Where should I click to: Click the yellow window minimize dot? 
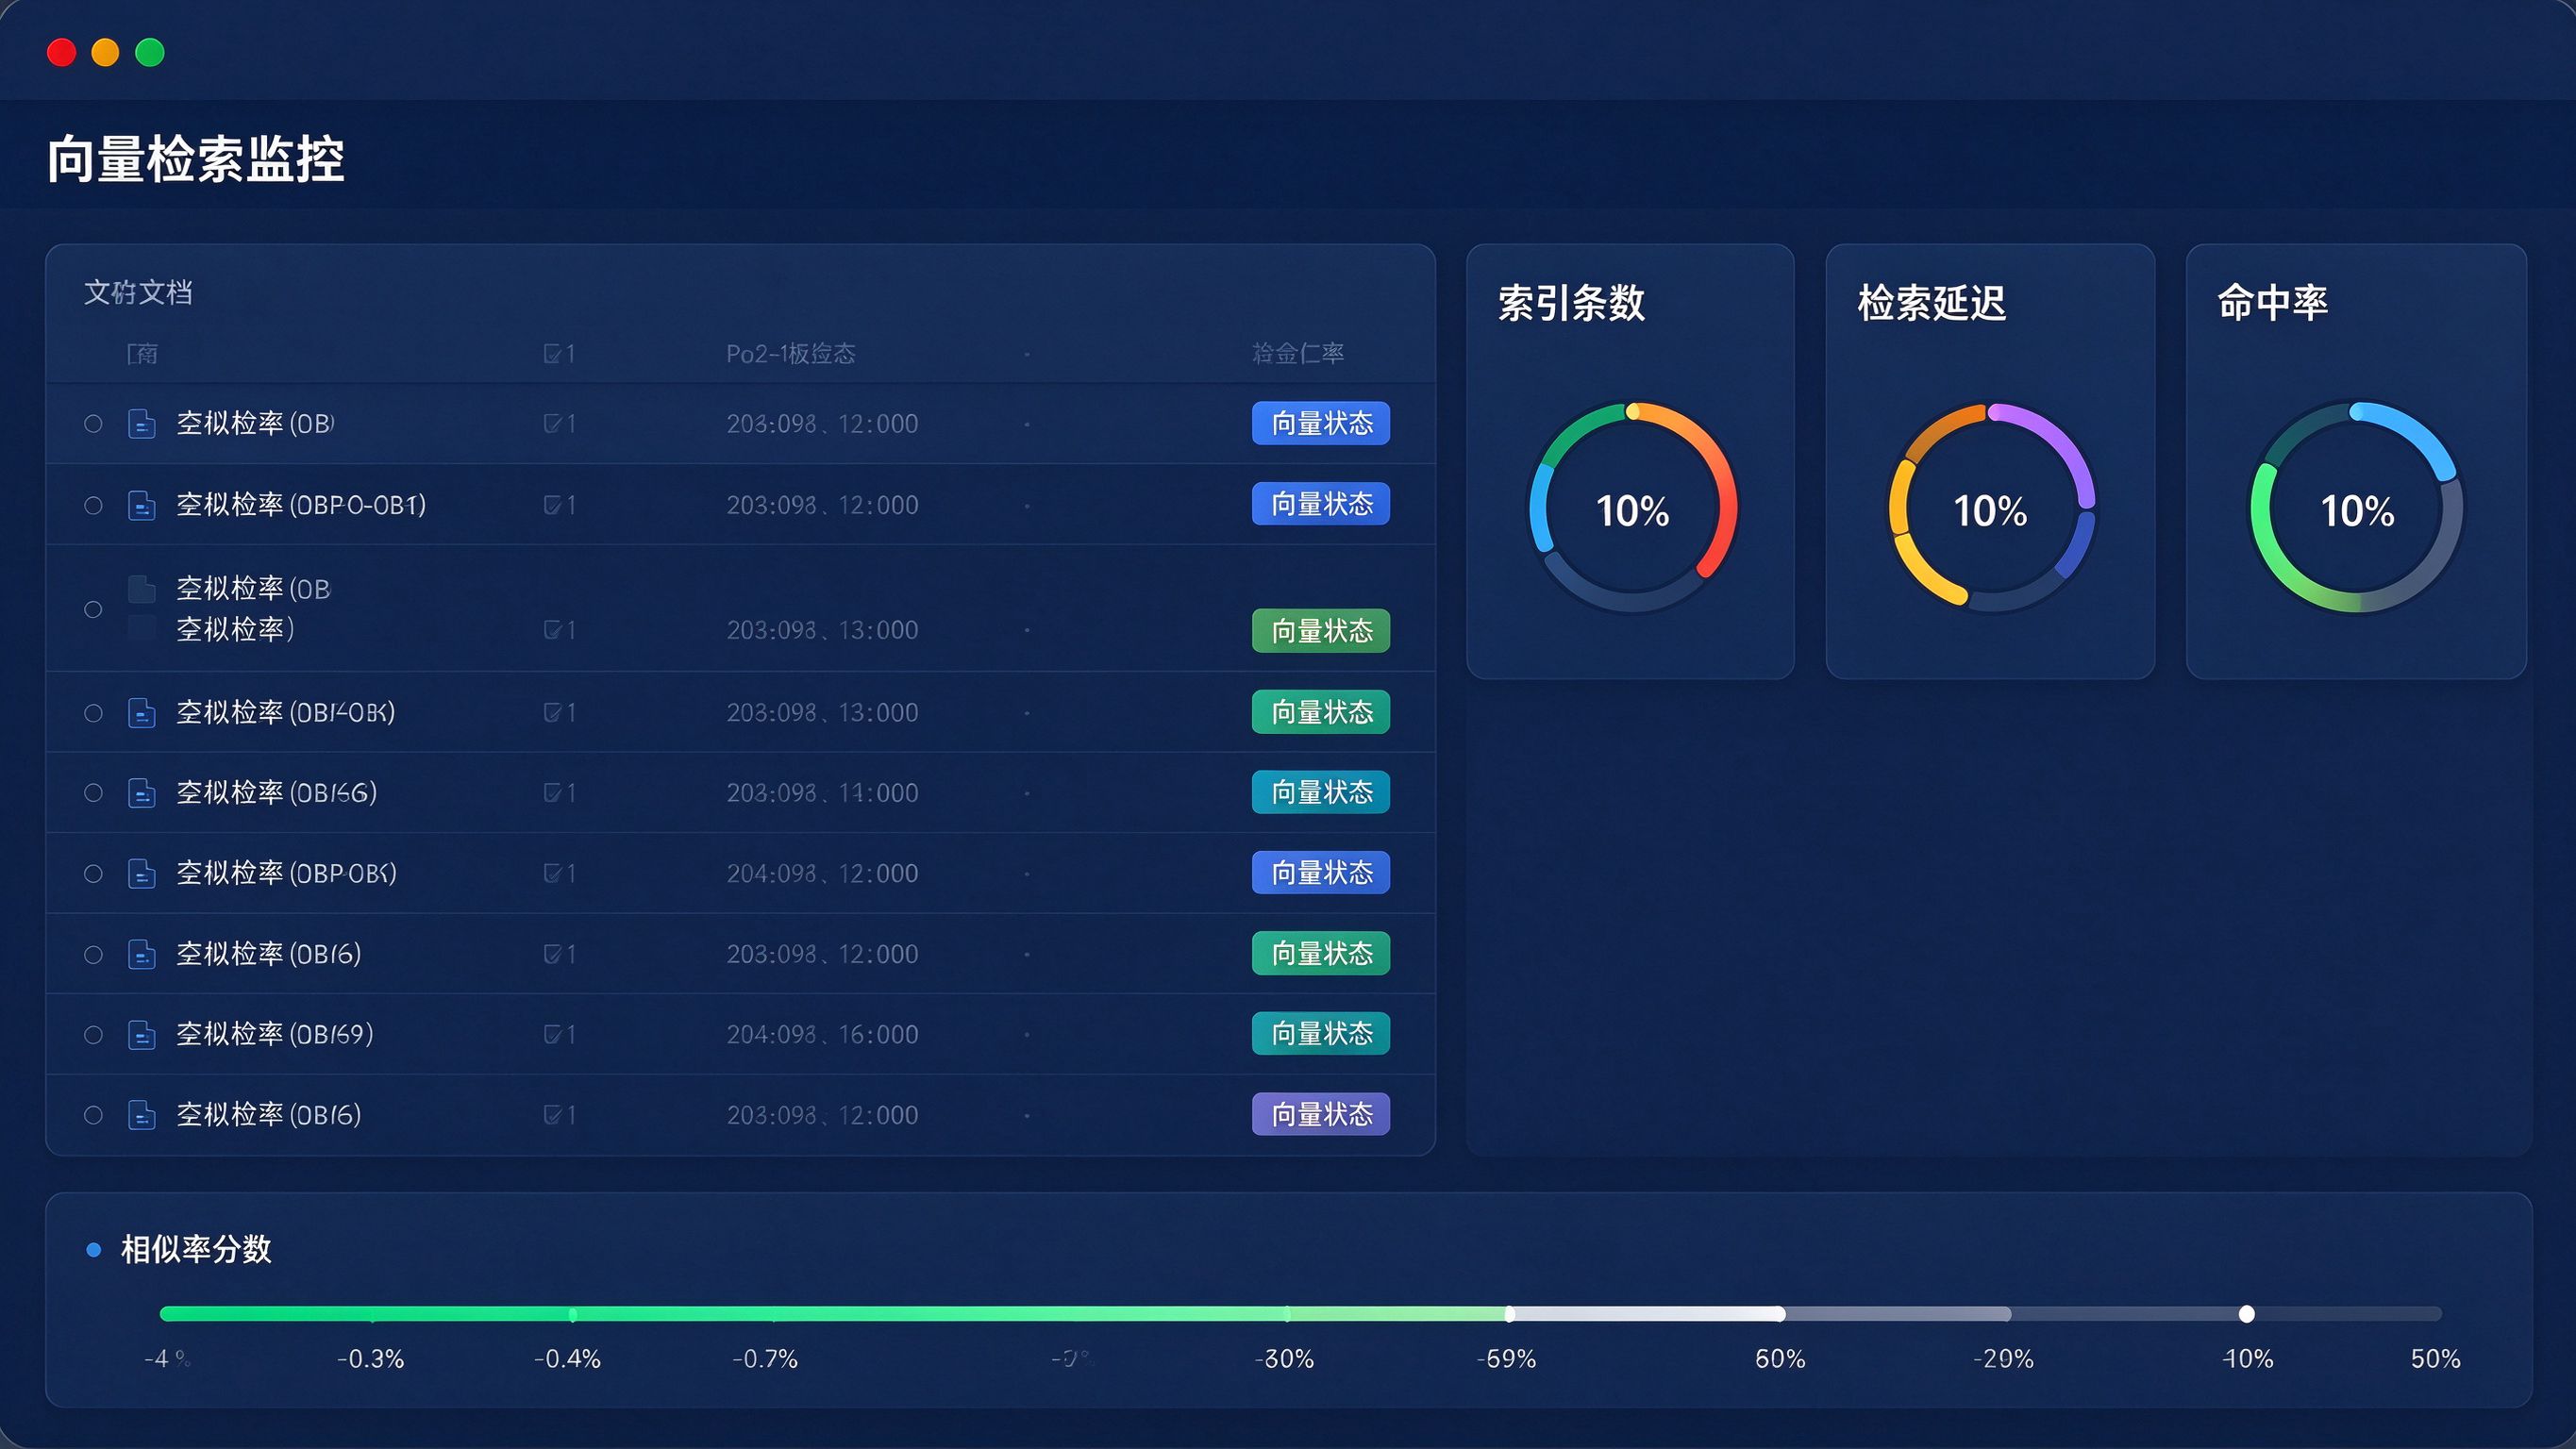tap(106, 52)
